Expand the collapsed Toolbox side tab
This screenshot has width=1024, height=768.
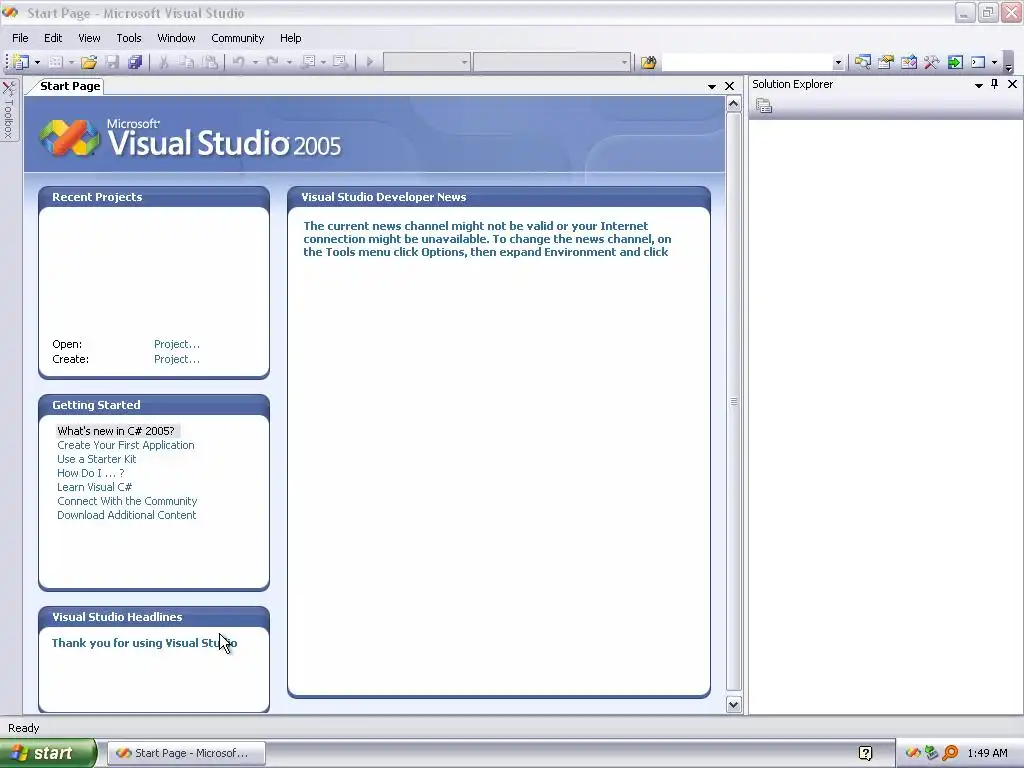coord(8,110)
